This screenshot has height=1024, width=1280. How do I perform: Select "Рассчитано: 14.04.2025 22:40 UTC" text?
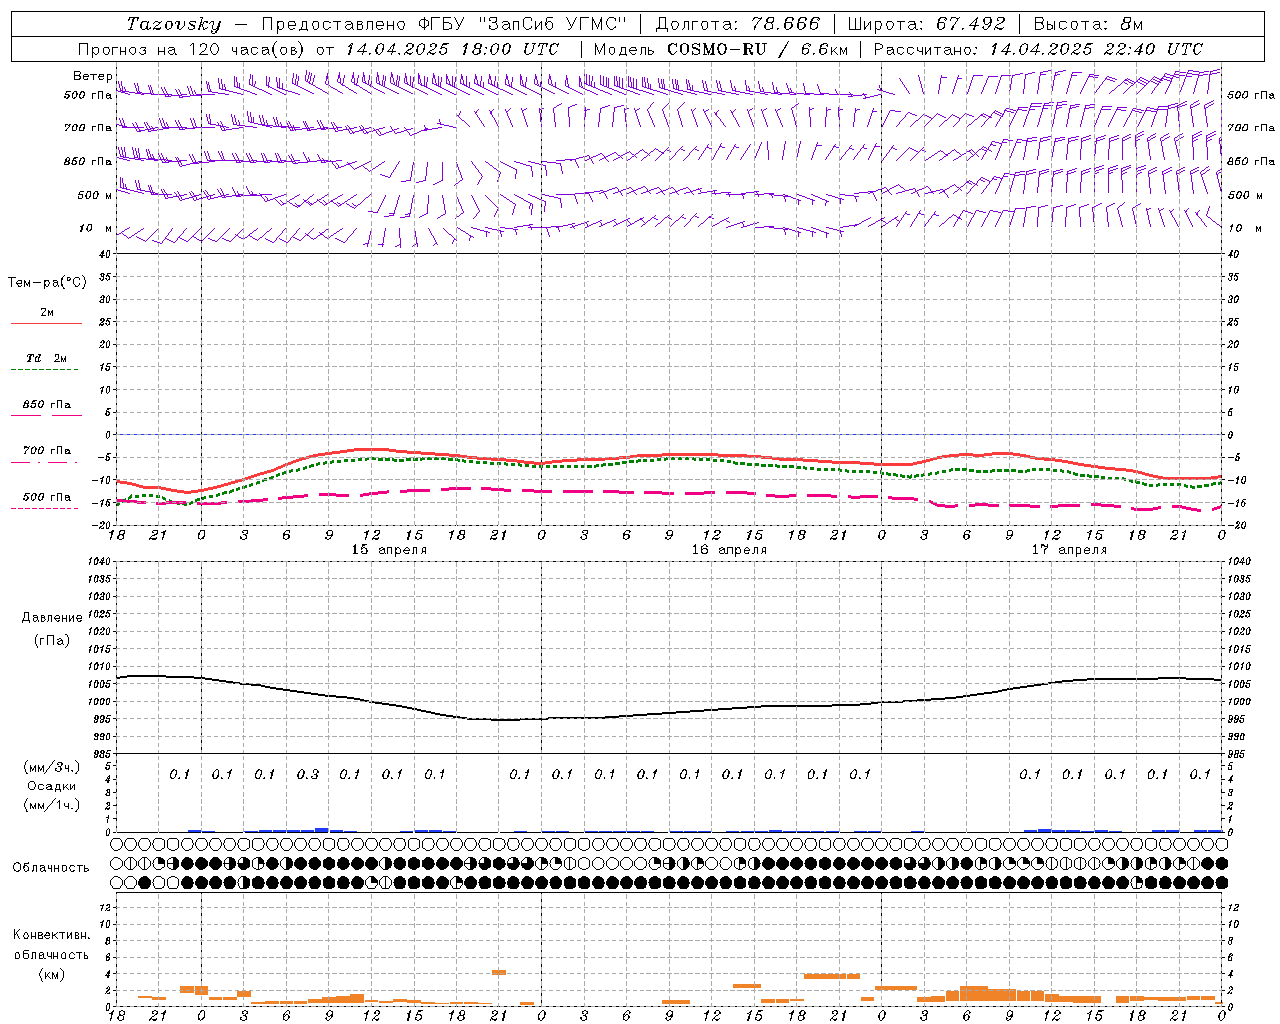pos(1038,49)
